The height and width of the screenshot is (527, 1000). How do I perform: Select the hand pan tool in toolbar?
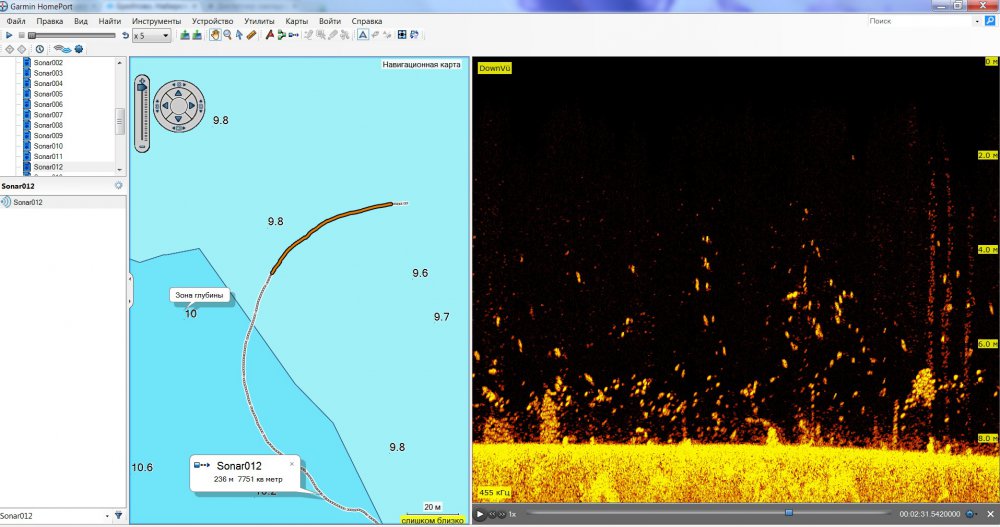214,35
